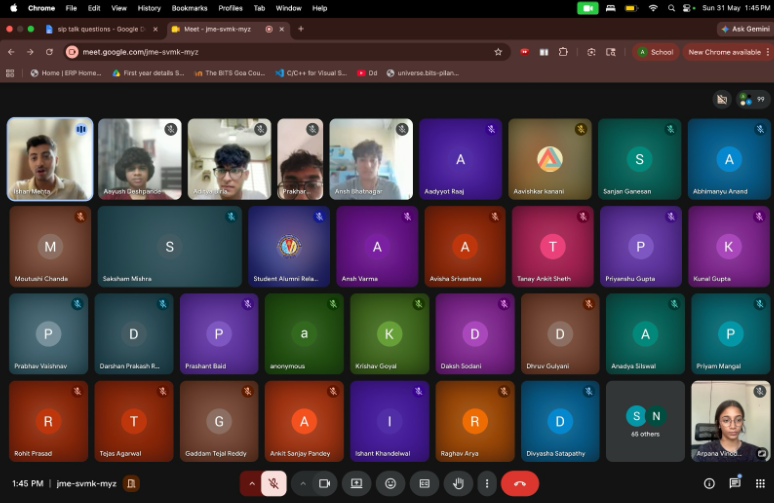The width and height of the screenshot is (774, 503).
Task: Click New Chrome available update button
Action: 724,52
